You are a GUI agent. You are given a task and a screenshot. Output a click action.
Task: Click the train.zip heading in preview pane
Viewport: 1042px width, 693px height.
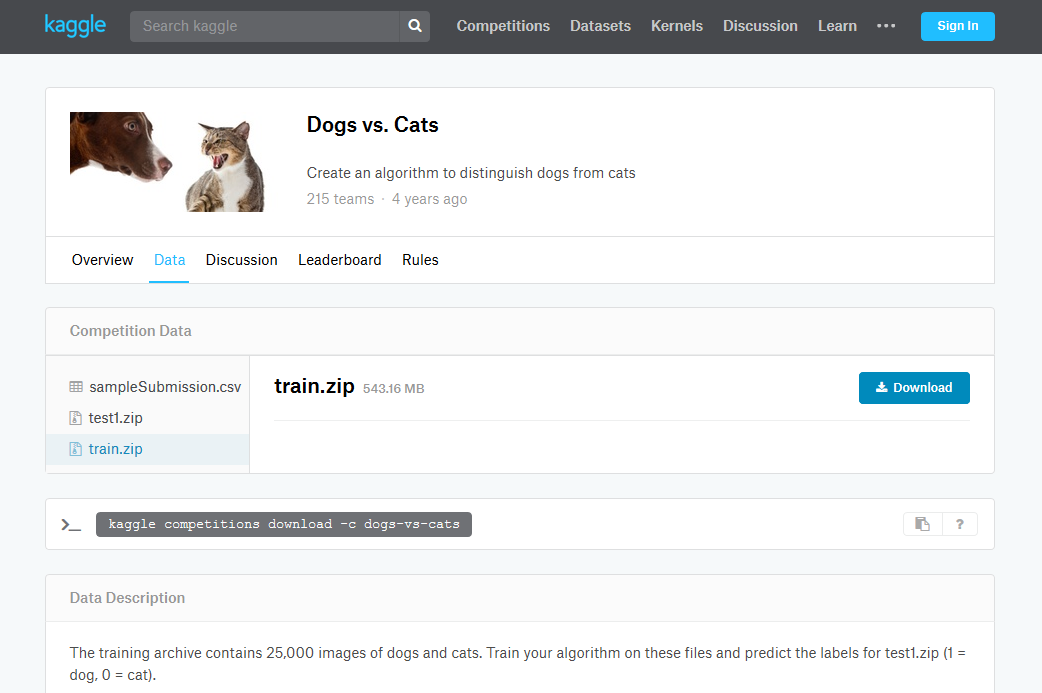click(314, 386)
